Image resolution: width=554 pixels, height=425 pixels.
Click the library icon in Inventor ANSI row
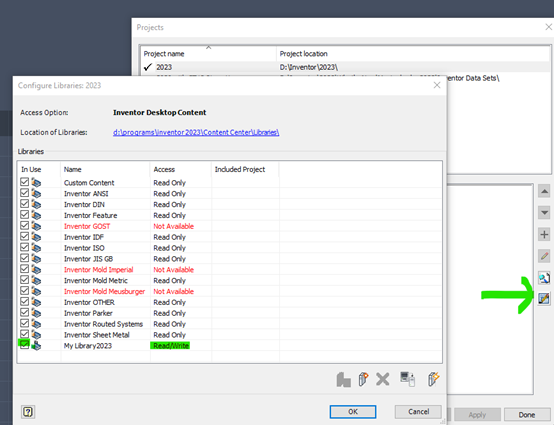[x=36, y=194]
